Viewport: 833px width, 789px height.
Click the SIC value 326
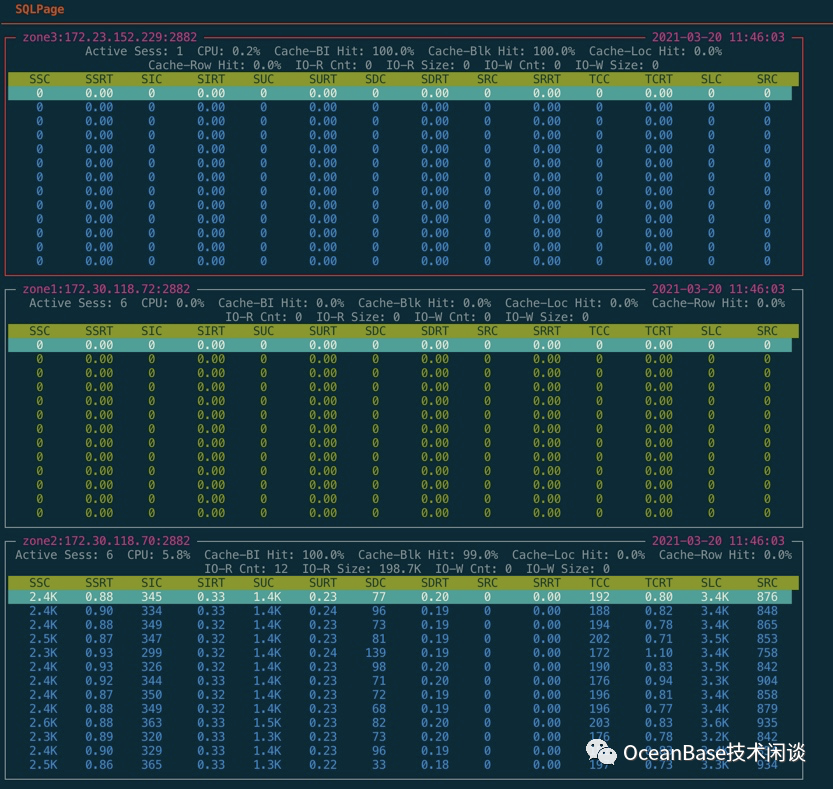pyautogui.click(x=151, y=667)
